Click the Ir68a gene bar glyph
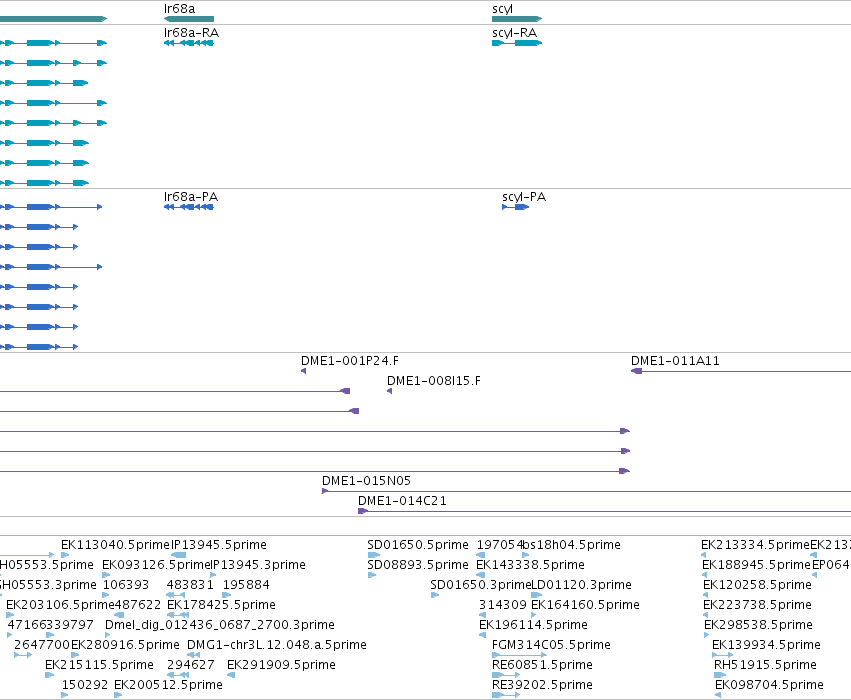Image resolution: width=851 pixels, height=700 pixels. [x=189, y=19]
